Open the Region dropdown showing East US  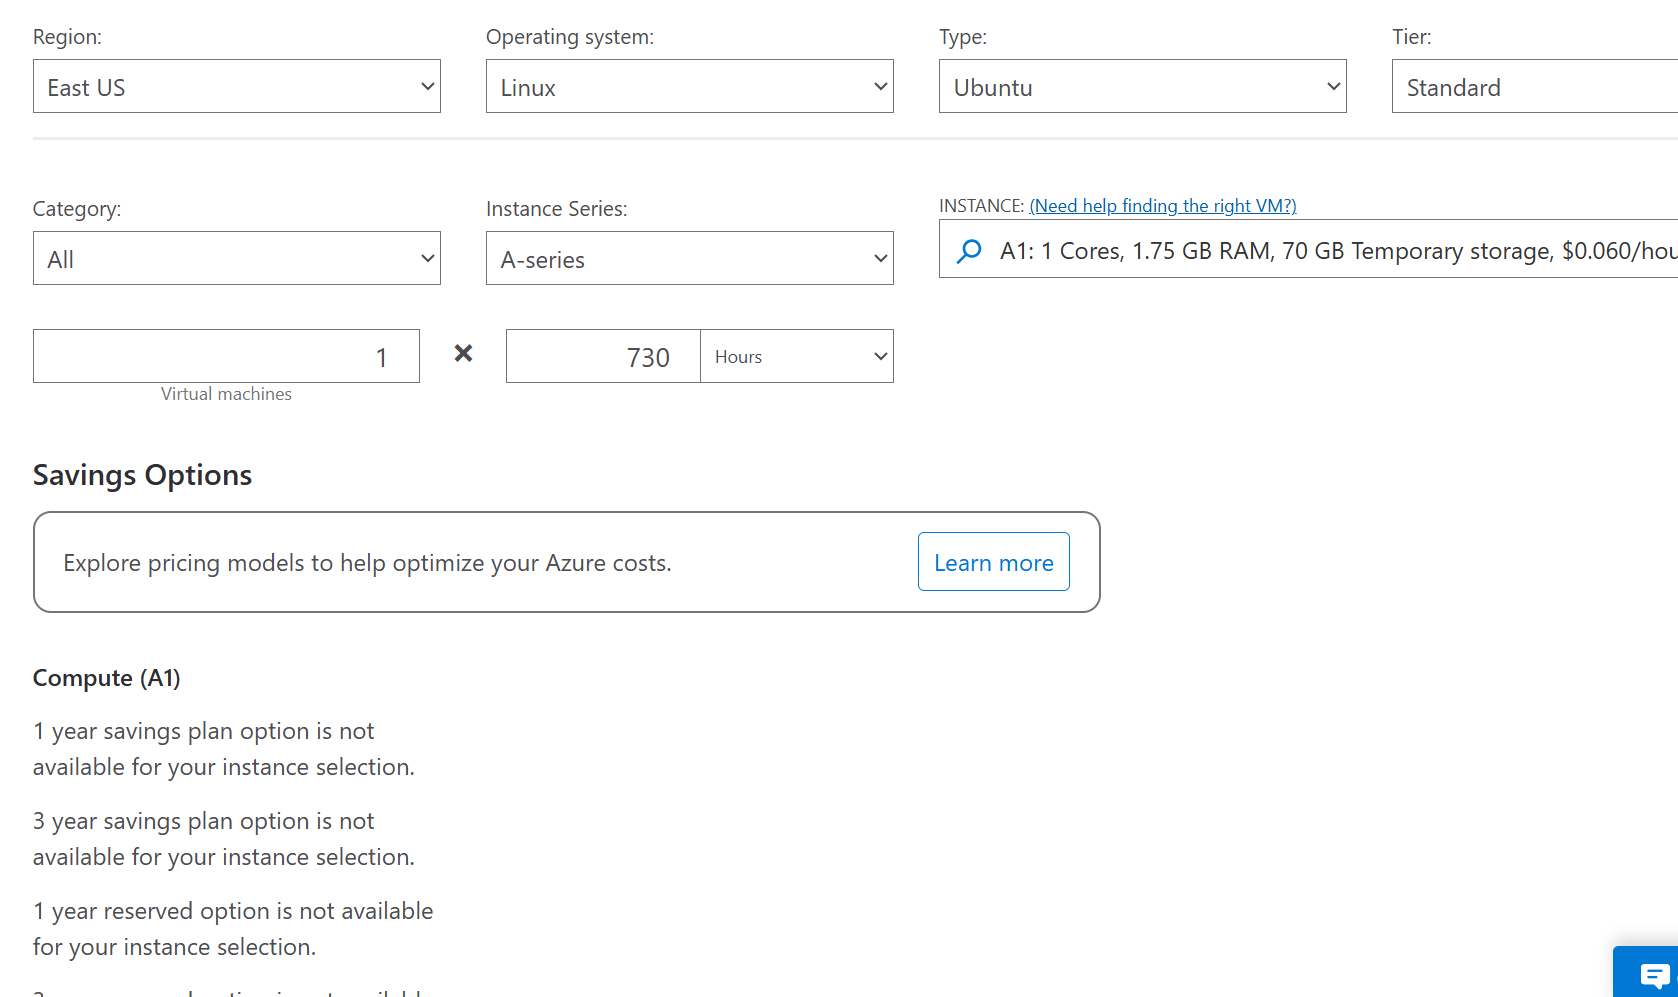[x=237, y=87]
